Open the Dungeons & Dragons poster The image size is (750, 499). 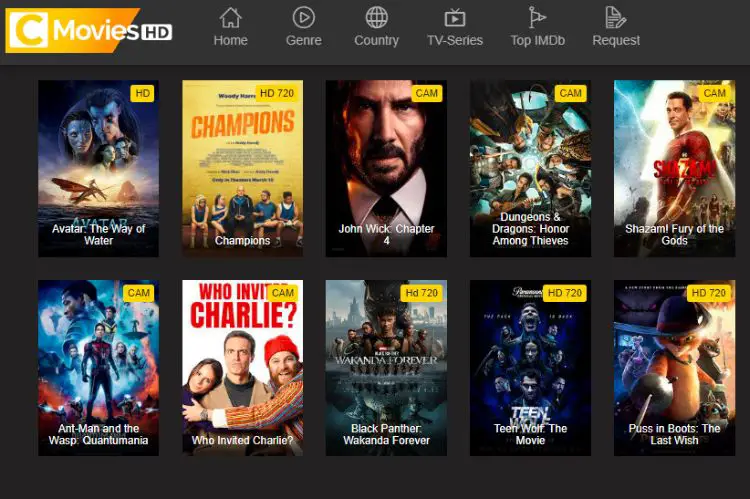coord(530,168)
